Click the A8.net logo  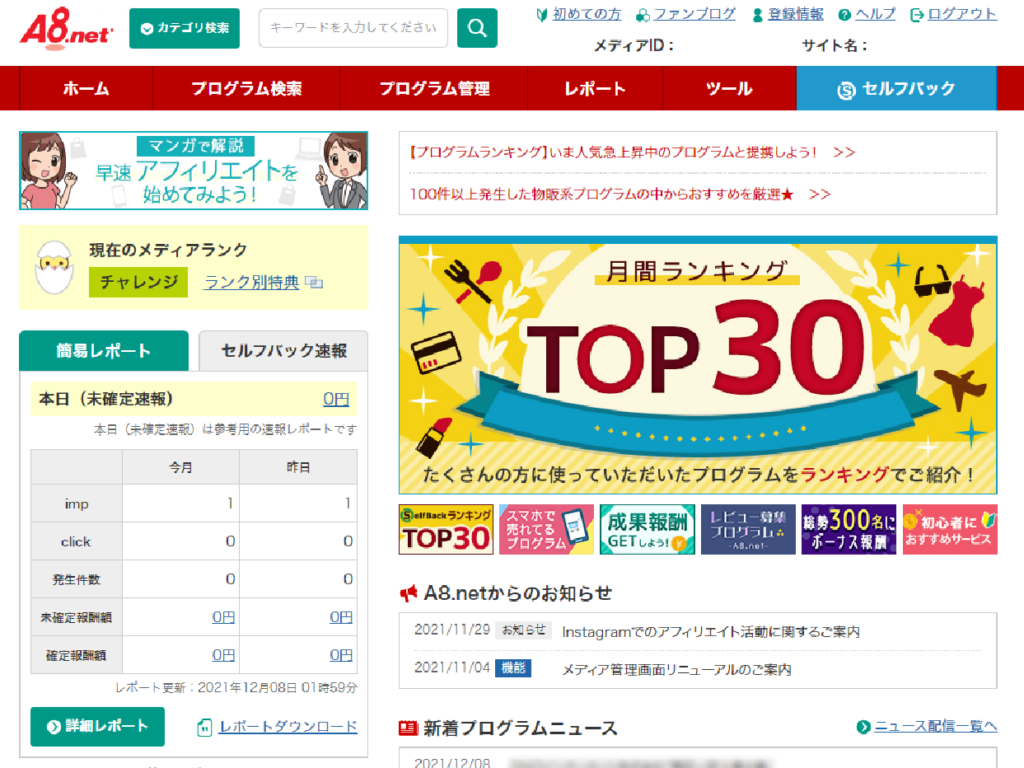tap(66, 28)
